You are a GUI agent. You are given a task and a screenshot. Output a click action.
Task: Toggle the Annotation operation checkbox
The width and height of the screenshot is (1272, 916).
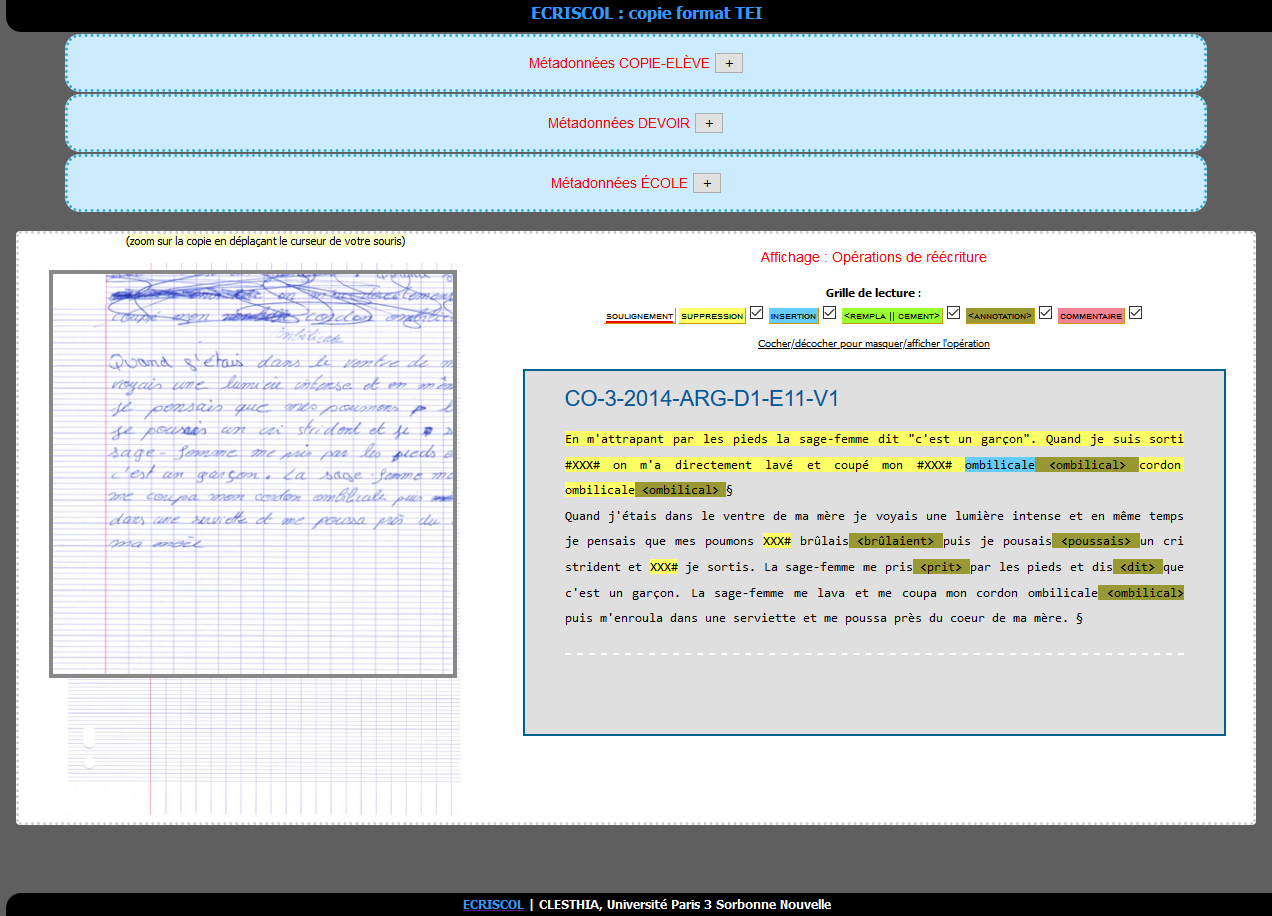tap(1045, 313)
